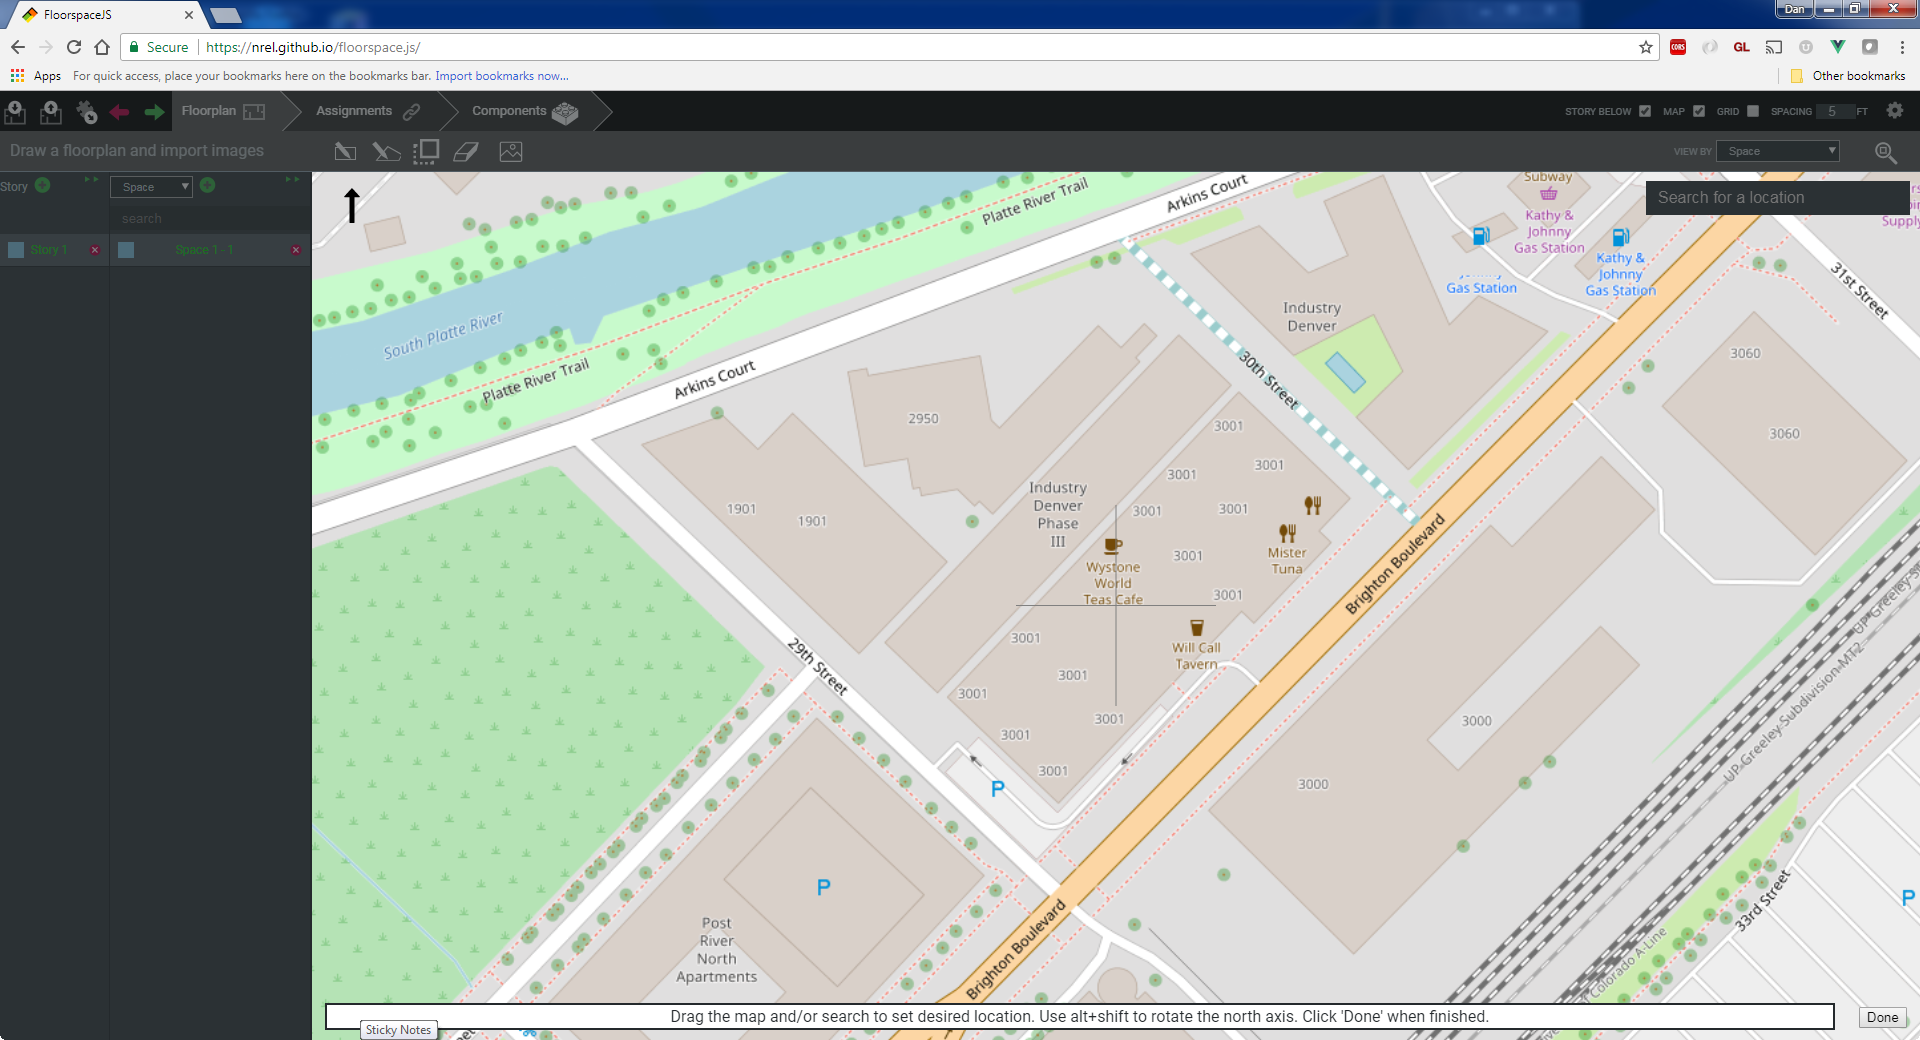Viewport: 1920px width, 1040px height.
Task: Open the View By Space dropdown
Action: coord(1778,151)
